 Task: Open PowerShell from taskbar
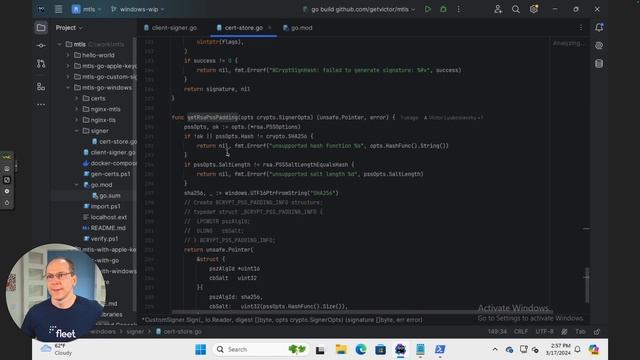click(x=440, y=349)
